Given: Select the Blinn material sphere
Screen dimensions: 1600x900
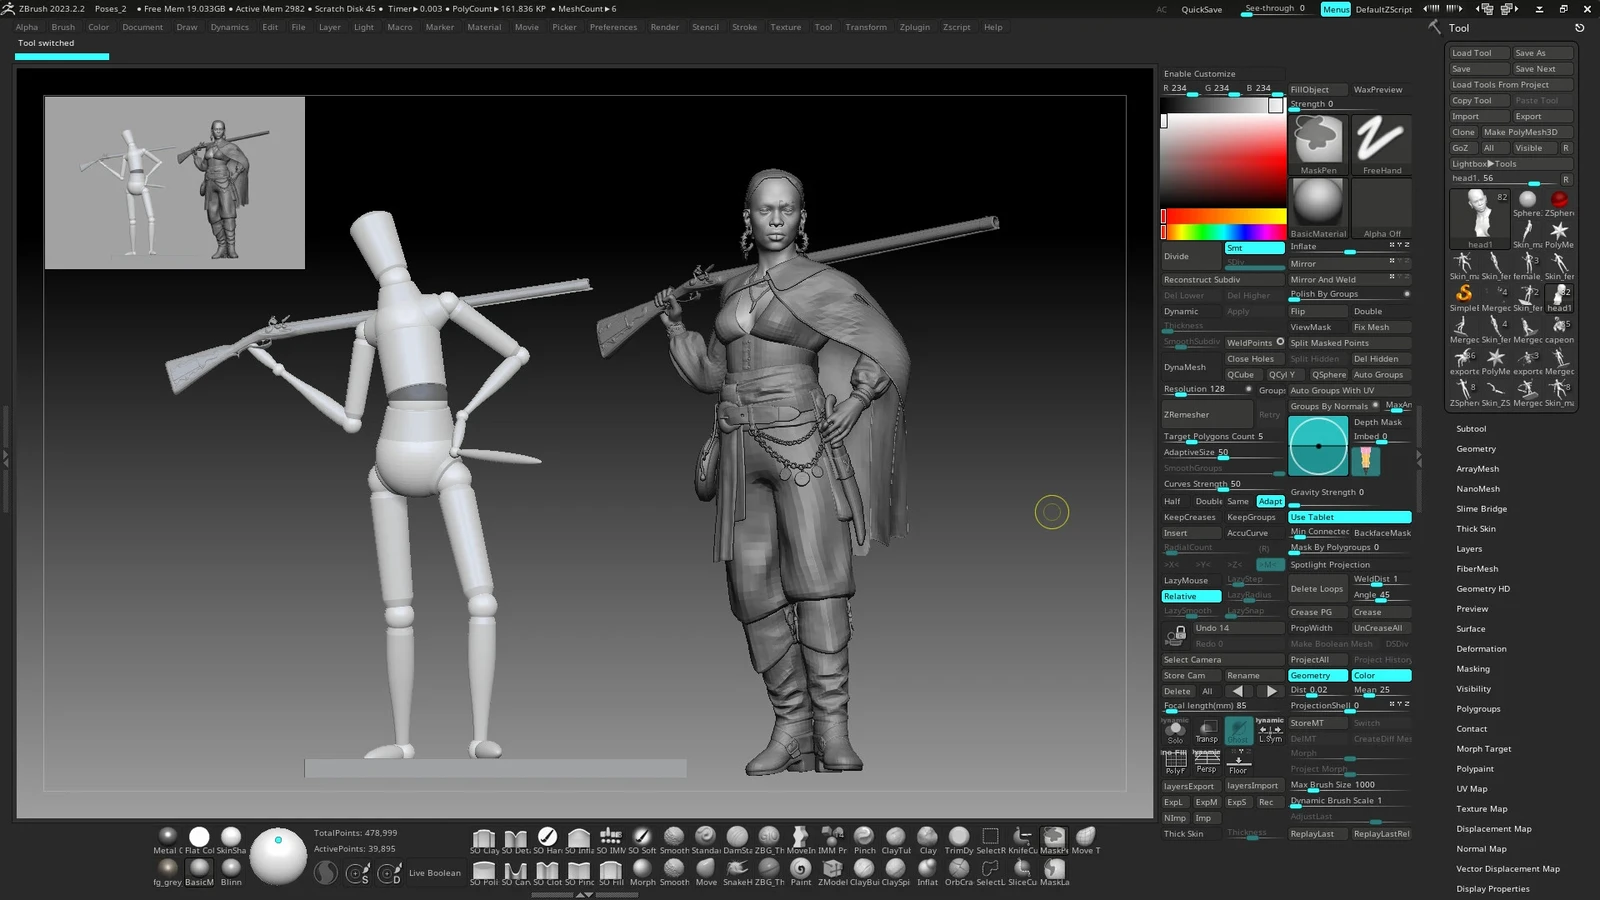Looking at the screenshot, I should [231, 868].
